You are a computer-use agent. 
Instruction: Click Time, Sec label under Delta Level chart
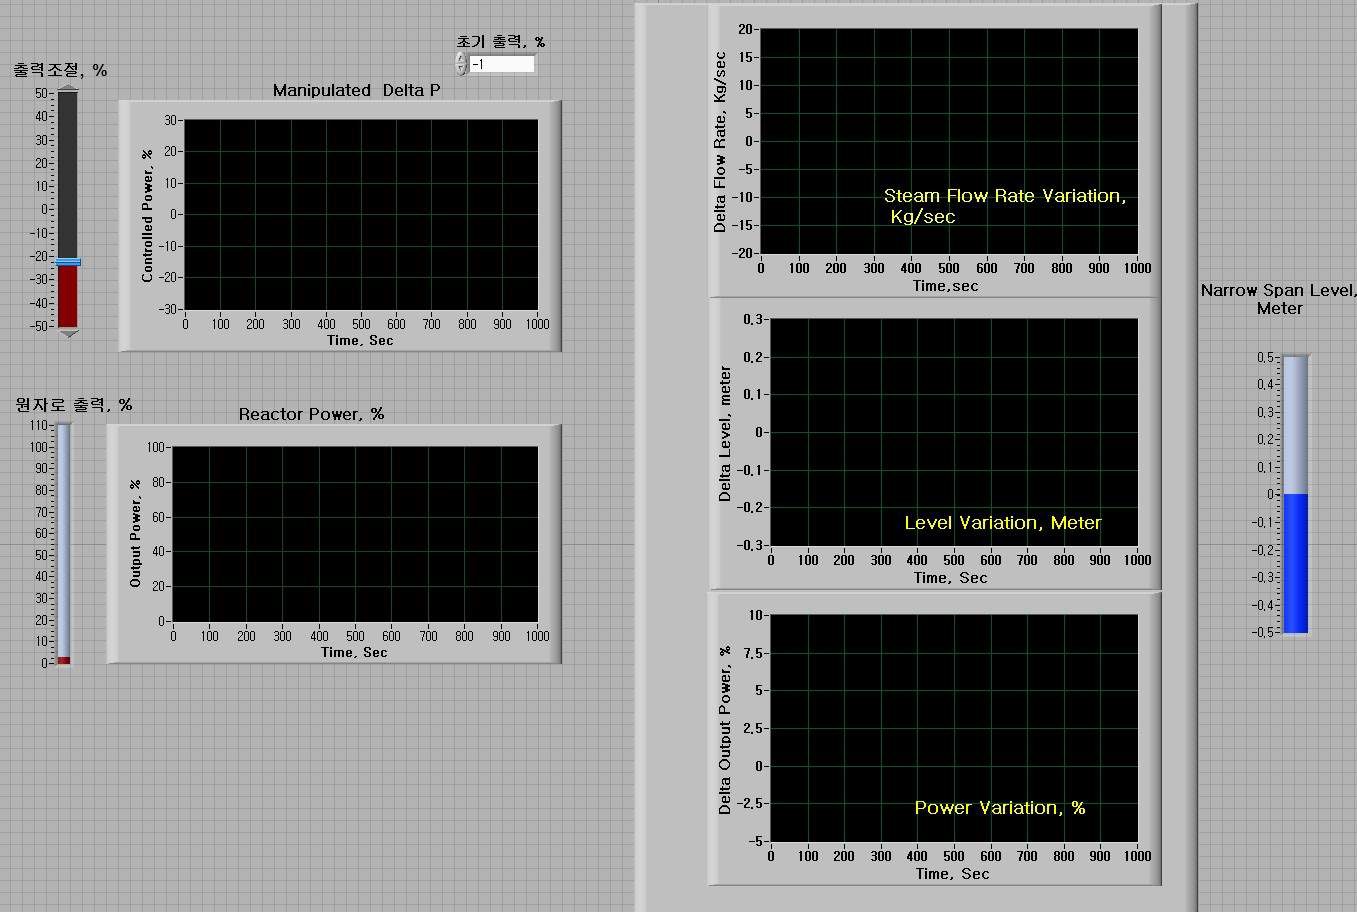pyautogui.click(x=950, y=578)
